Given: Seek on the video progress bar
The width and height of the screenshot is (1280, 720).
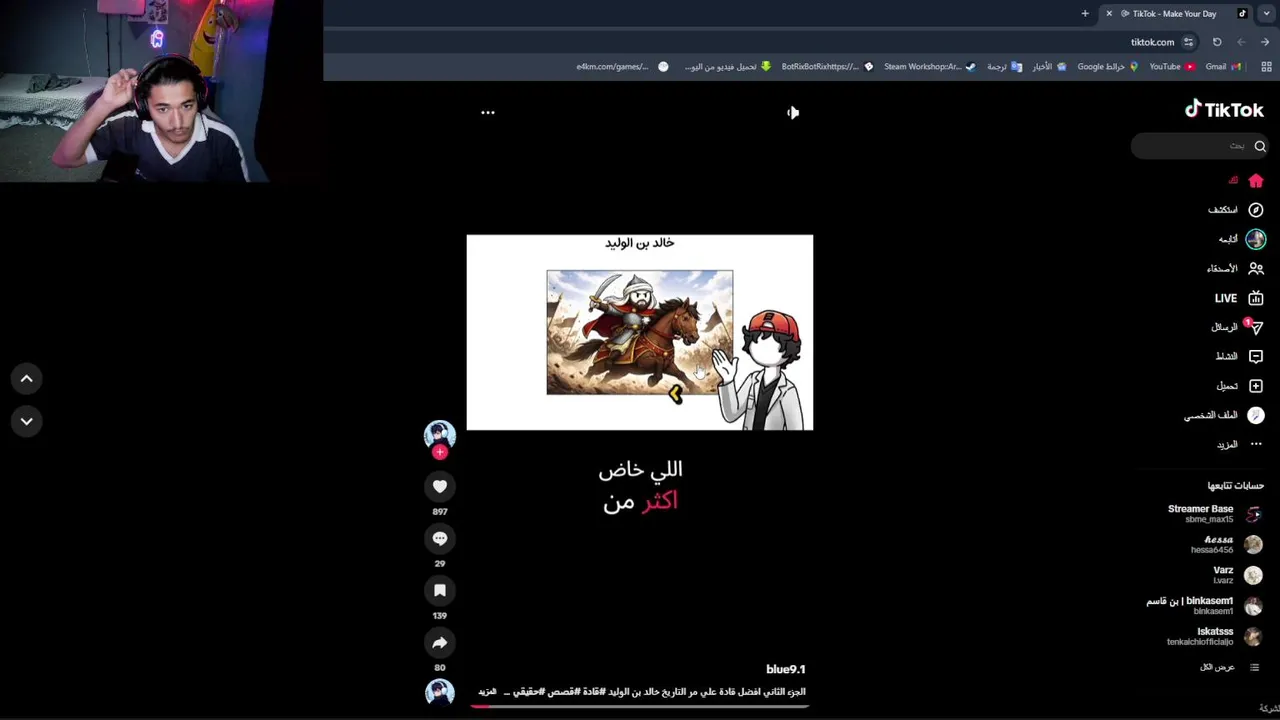Looking at the screenshot, I should click(x=640, y=706).
